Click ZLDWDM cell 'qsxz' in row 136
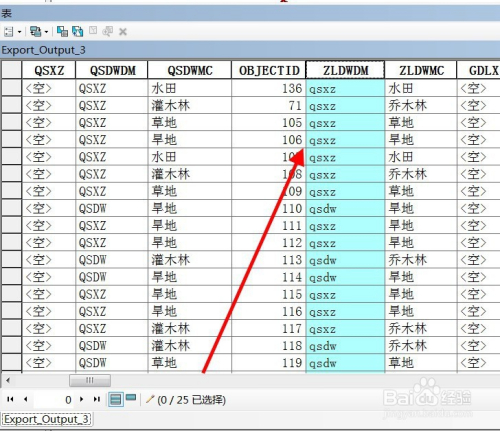500x431 pixels. click(x=345, y=88)
